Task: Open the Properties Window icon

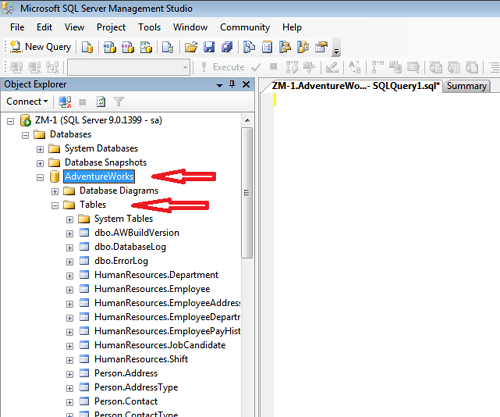Action: pyautogui.click(x=321, y=47)
